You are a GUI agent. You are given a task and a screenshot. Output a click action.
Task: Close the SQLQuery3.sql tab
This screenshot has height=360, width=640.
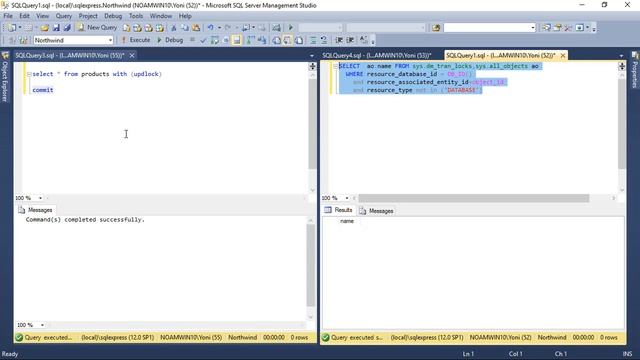(132, 55)
